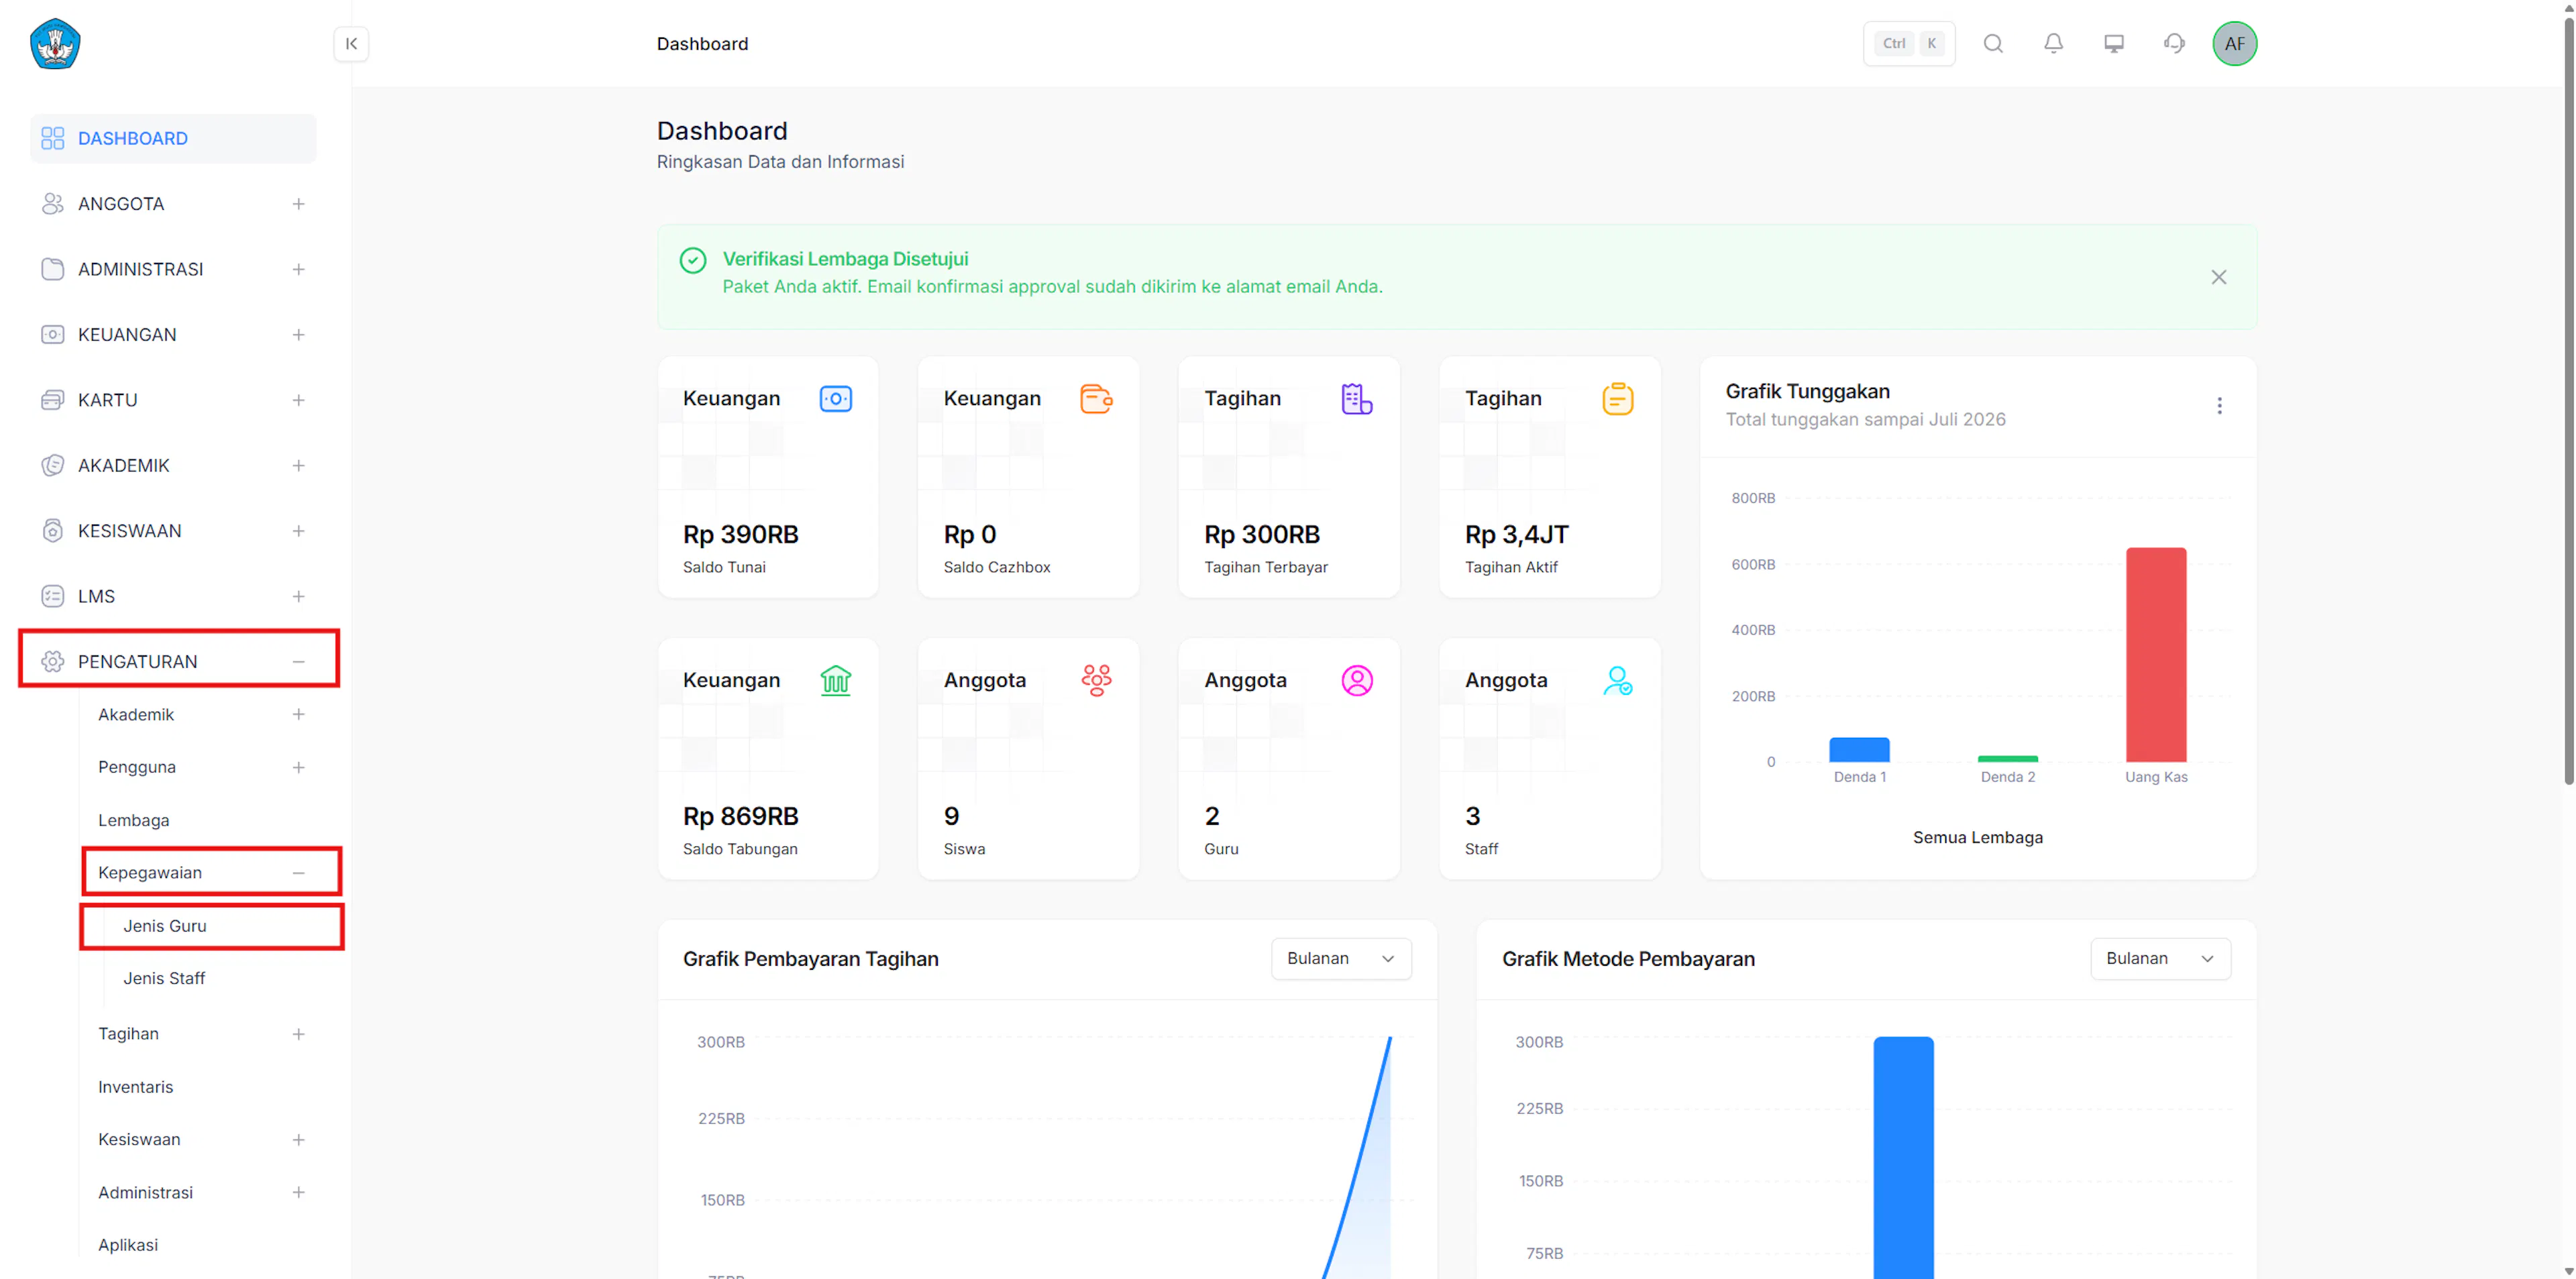
Task: Click the Siswa group icon
Action: pos(1096,681)
